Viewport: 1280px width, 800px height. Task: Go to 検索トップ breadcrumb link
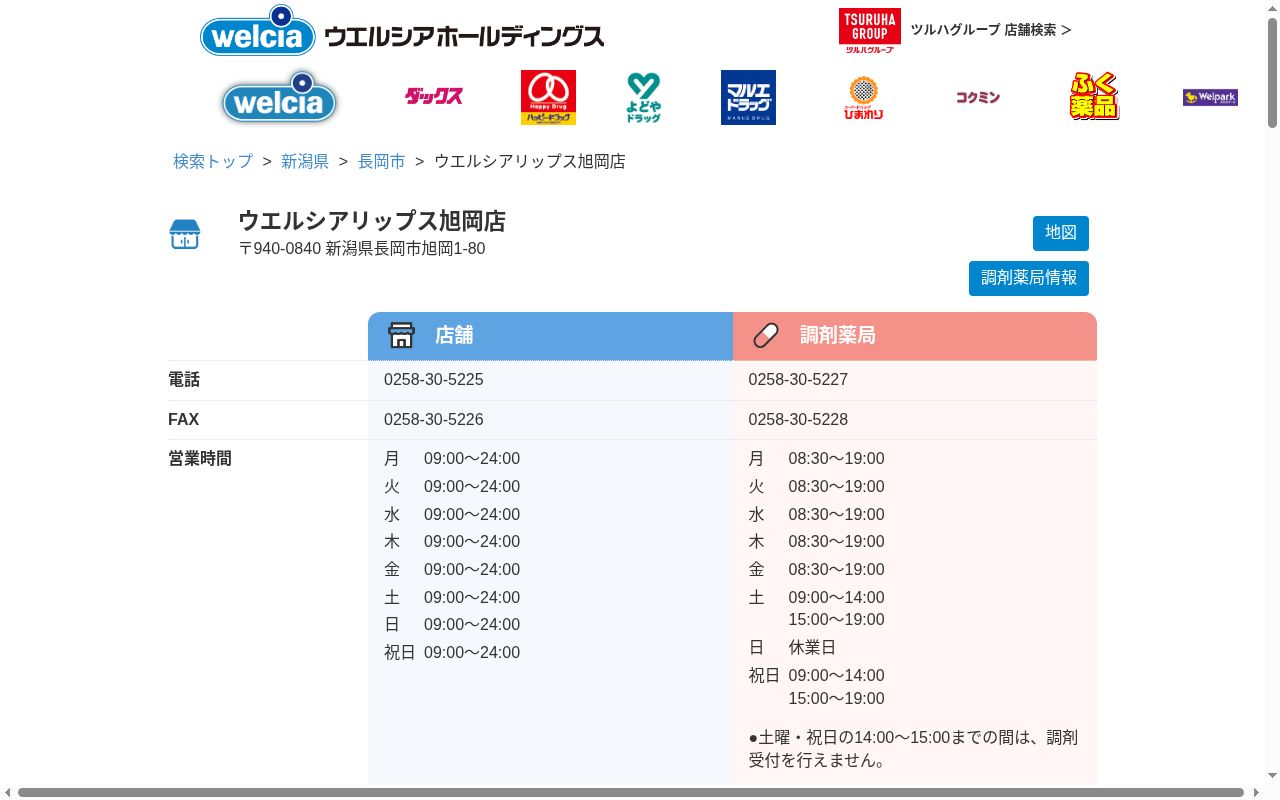[213, 161]
